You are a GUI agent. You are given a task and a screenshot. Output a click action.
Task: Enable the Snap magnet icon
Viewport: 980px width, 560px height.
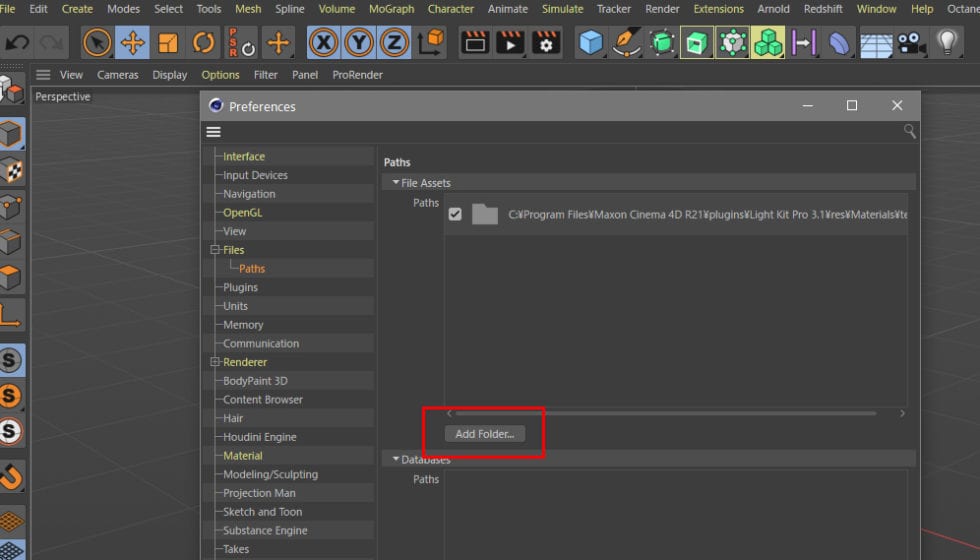[11, 476]
